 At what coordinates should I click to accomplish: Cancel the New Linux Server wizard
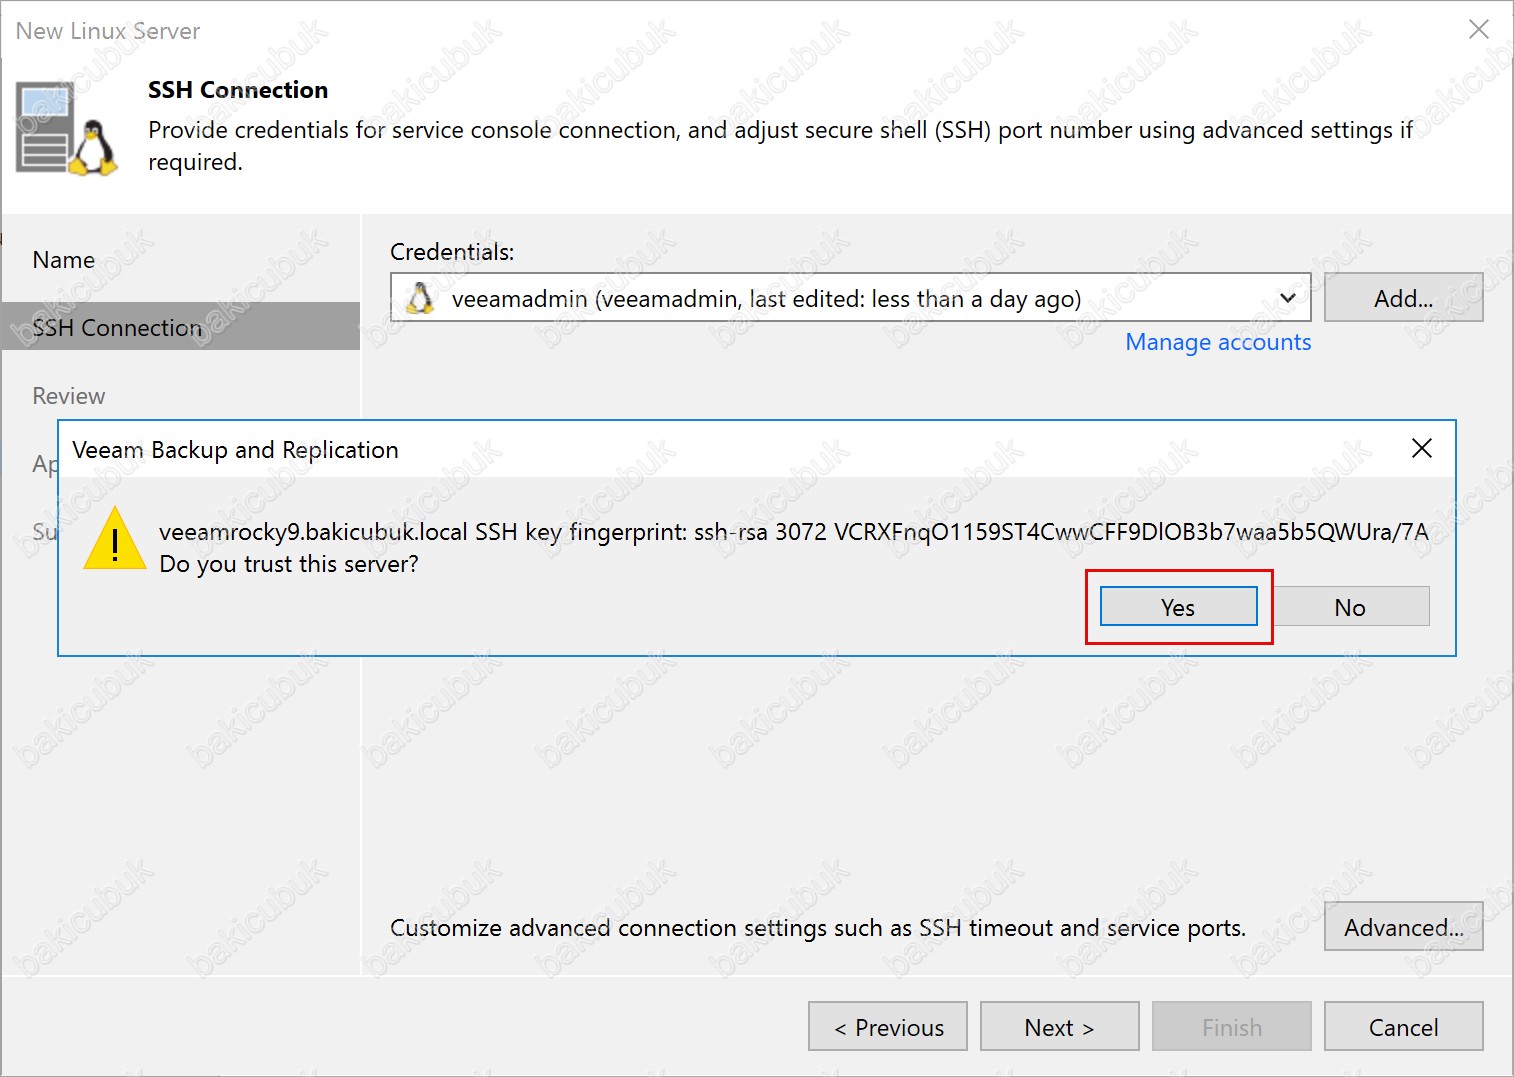(1403, 1027)
